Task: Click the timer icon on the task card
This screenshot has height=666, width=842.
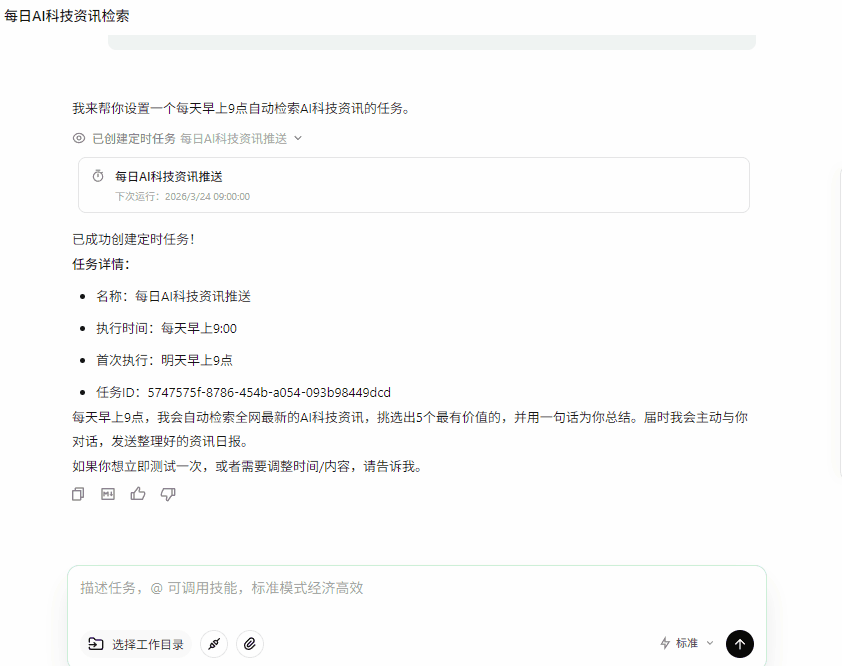Action: click(97, 175)
